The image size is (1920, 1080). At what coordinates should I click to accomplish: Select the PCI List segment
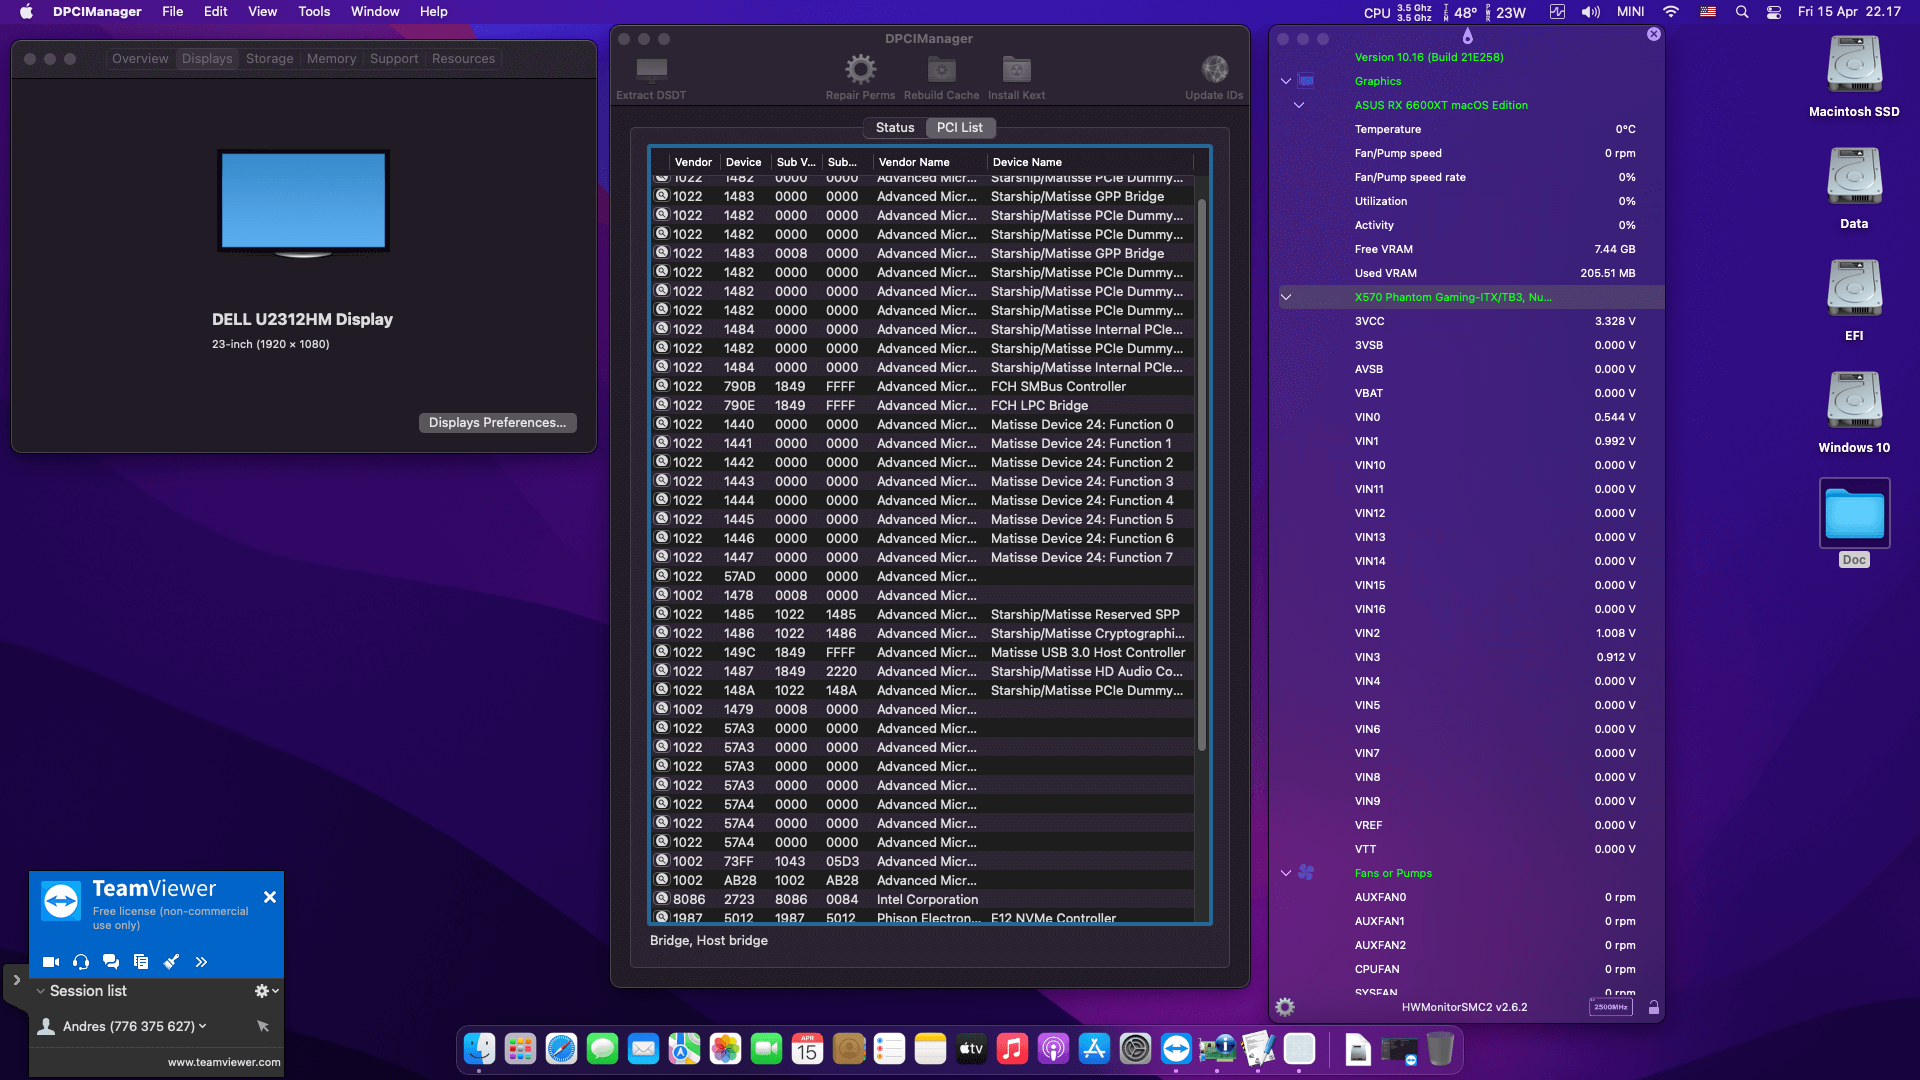(x=960, y=128)
